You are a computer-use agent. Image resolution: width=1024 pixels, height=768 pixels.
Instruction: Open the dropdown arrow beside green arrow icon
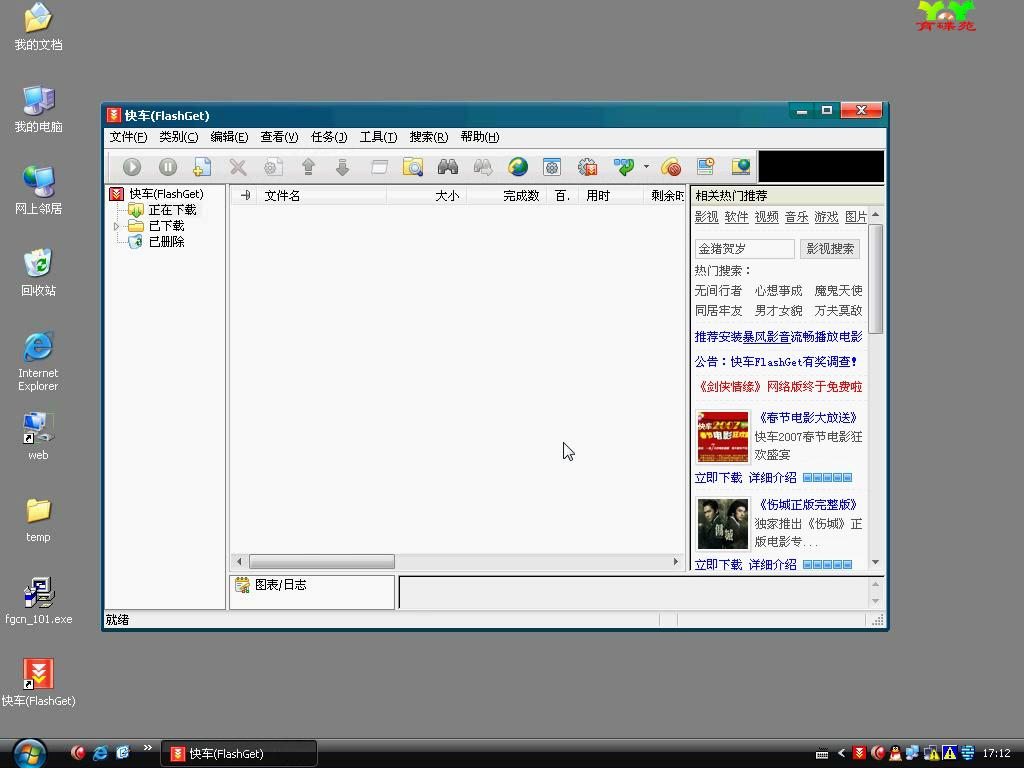(x=646, y=167)
